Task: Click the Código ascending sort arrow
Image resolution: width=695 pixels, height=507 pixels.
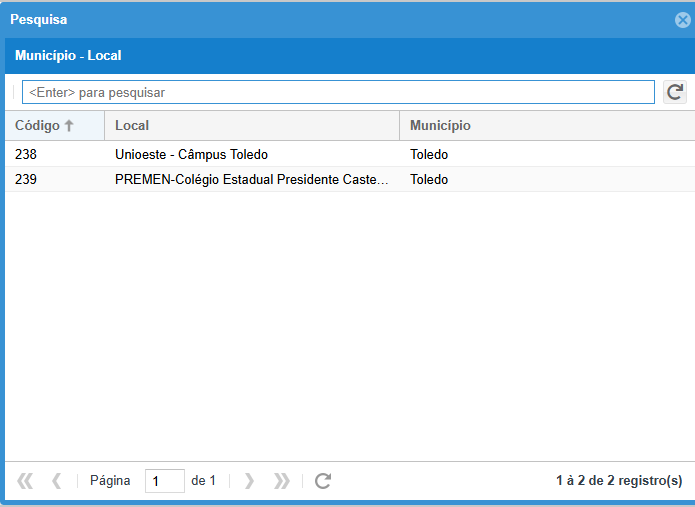Action: pos(69,126)
